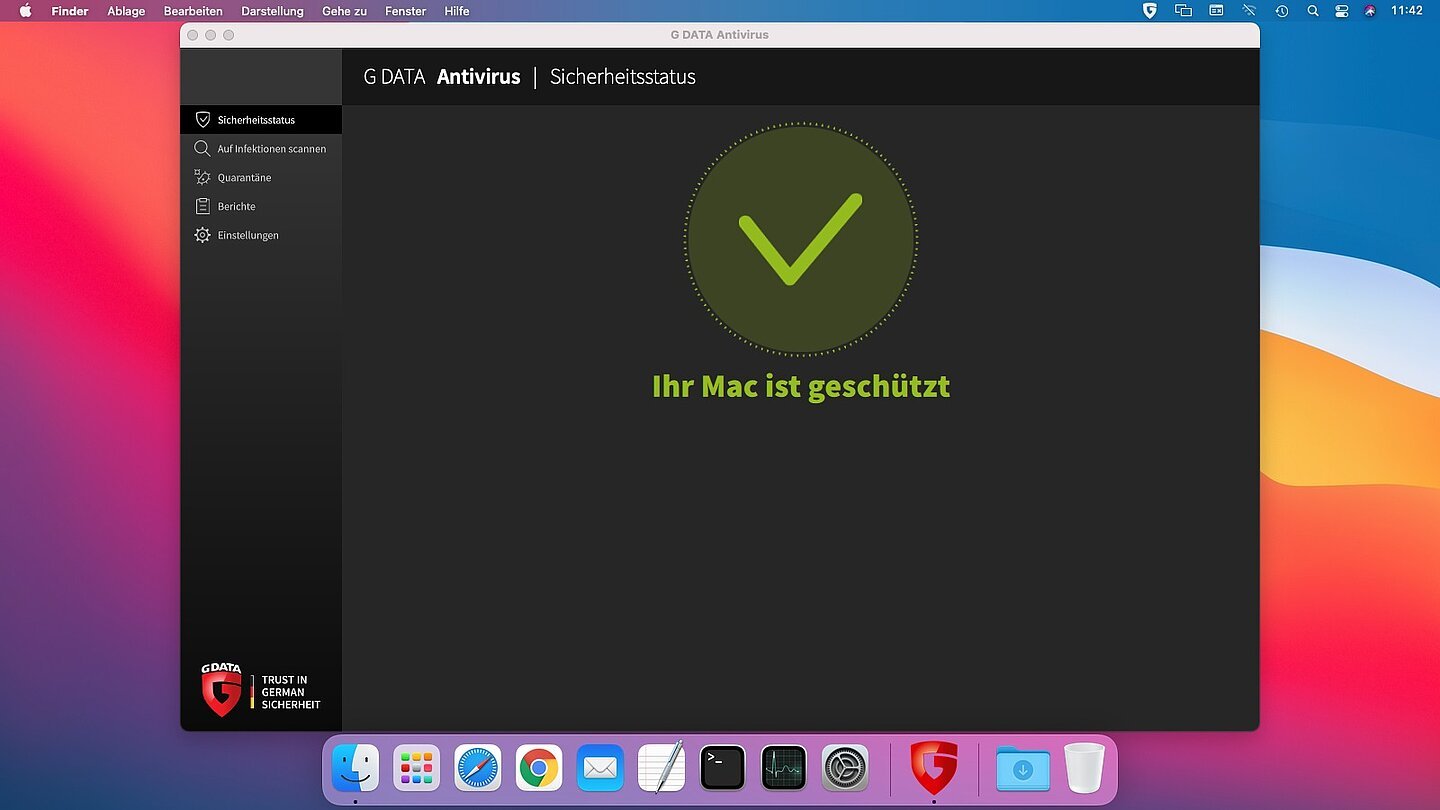
Task: Click G DATA Antivirus icon in Dock
Action: coord(934,768)
